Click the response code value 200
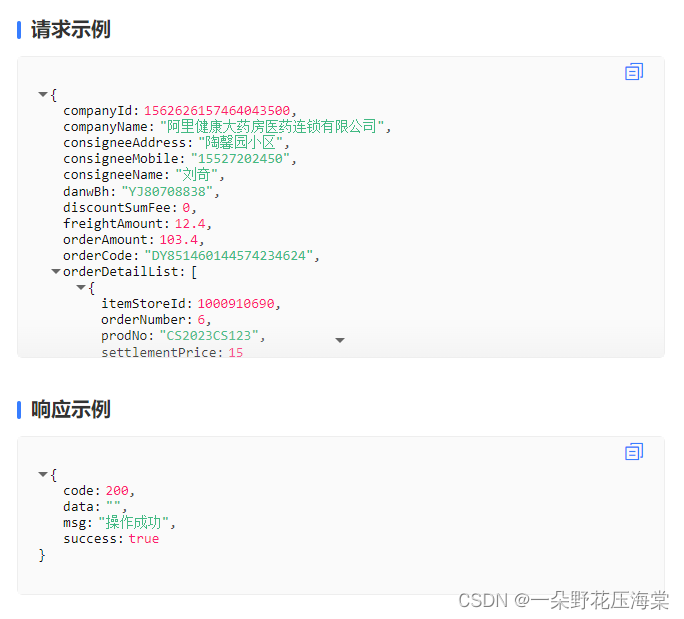 pos(117,491)
